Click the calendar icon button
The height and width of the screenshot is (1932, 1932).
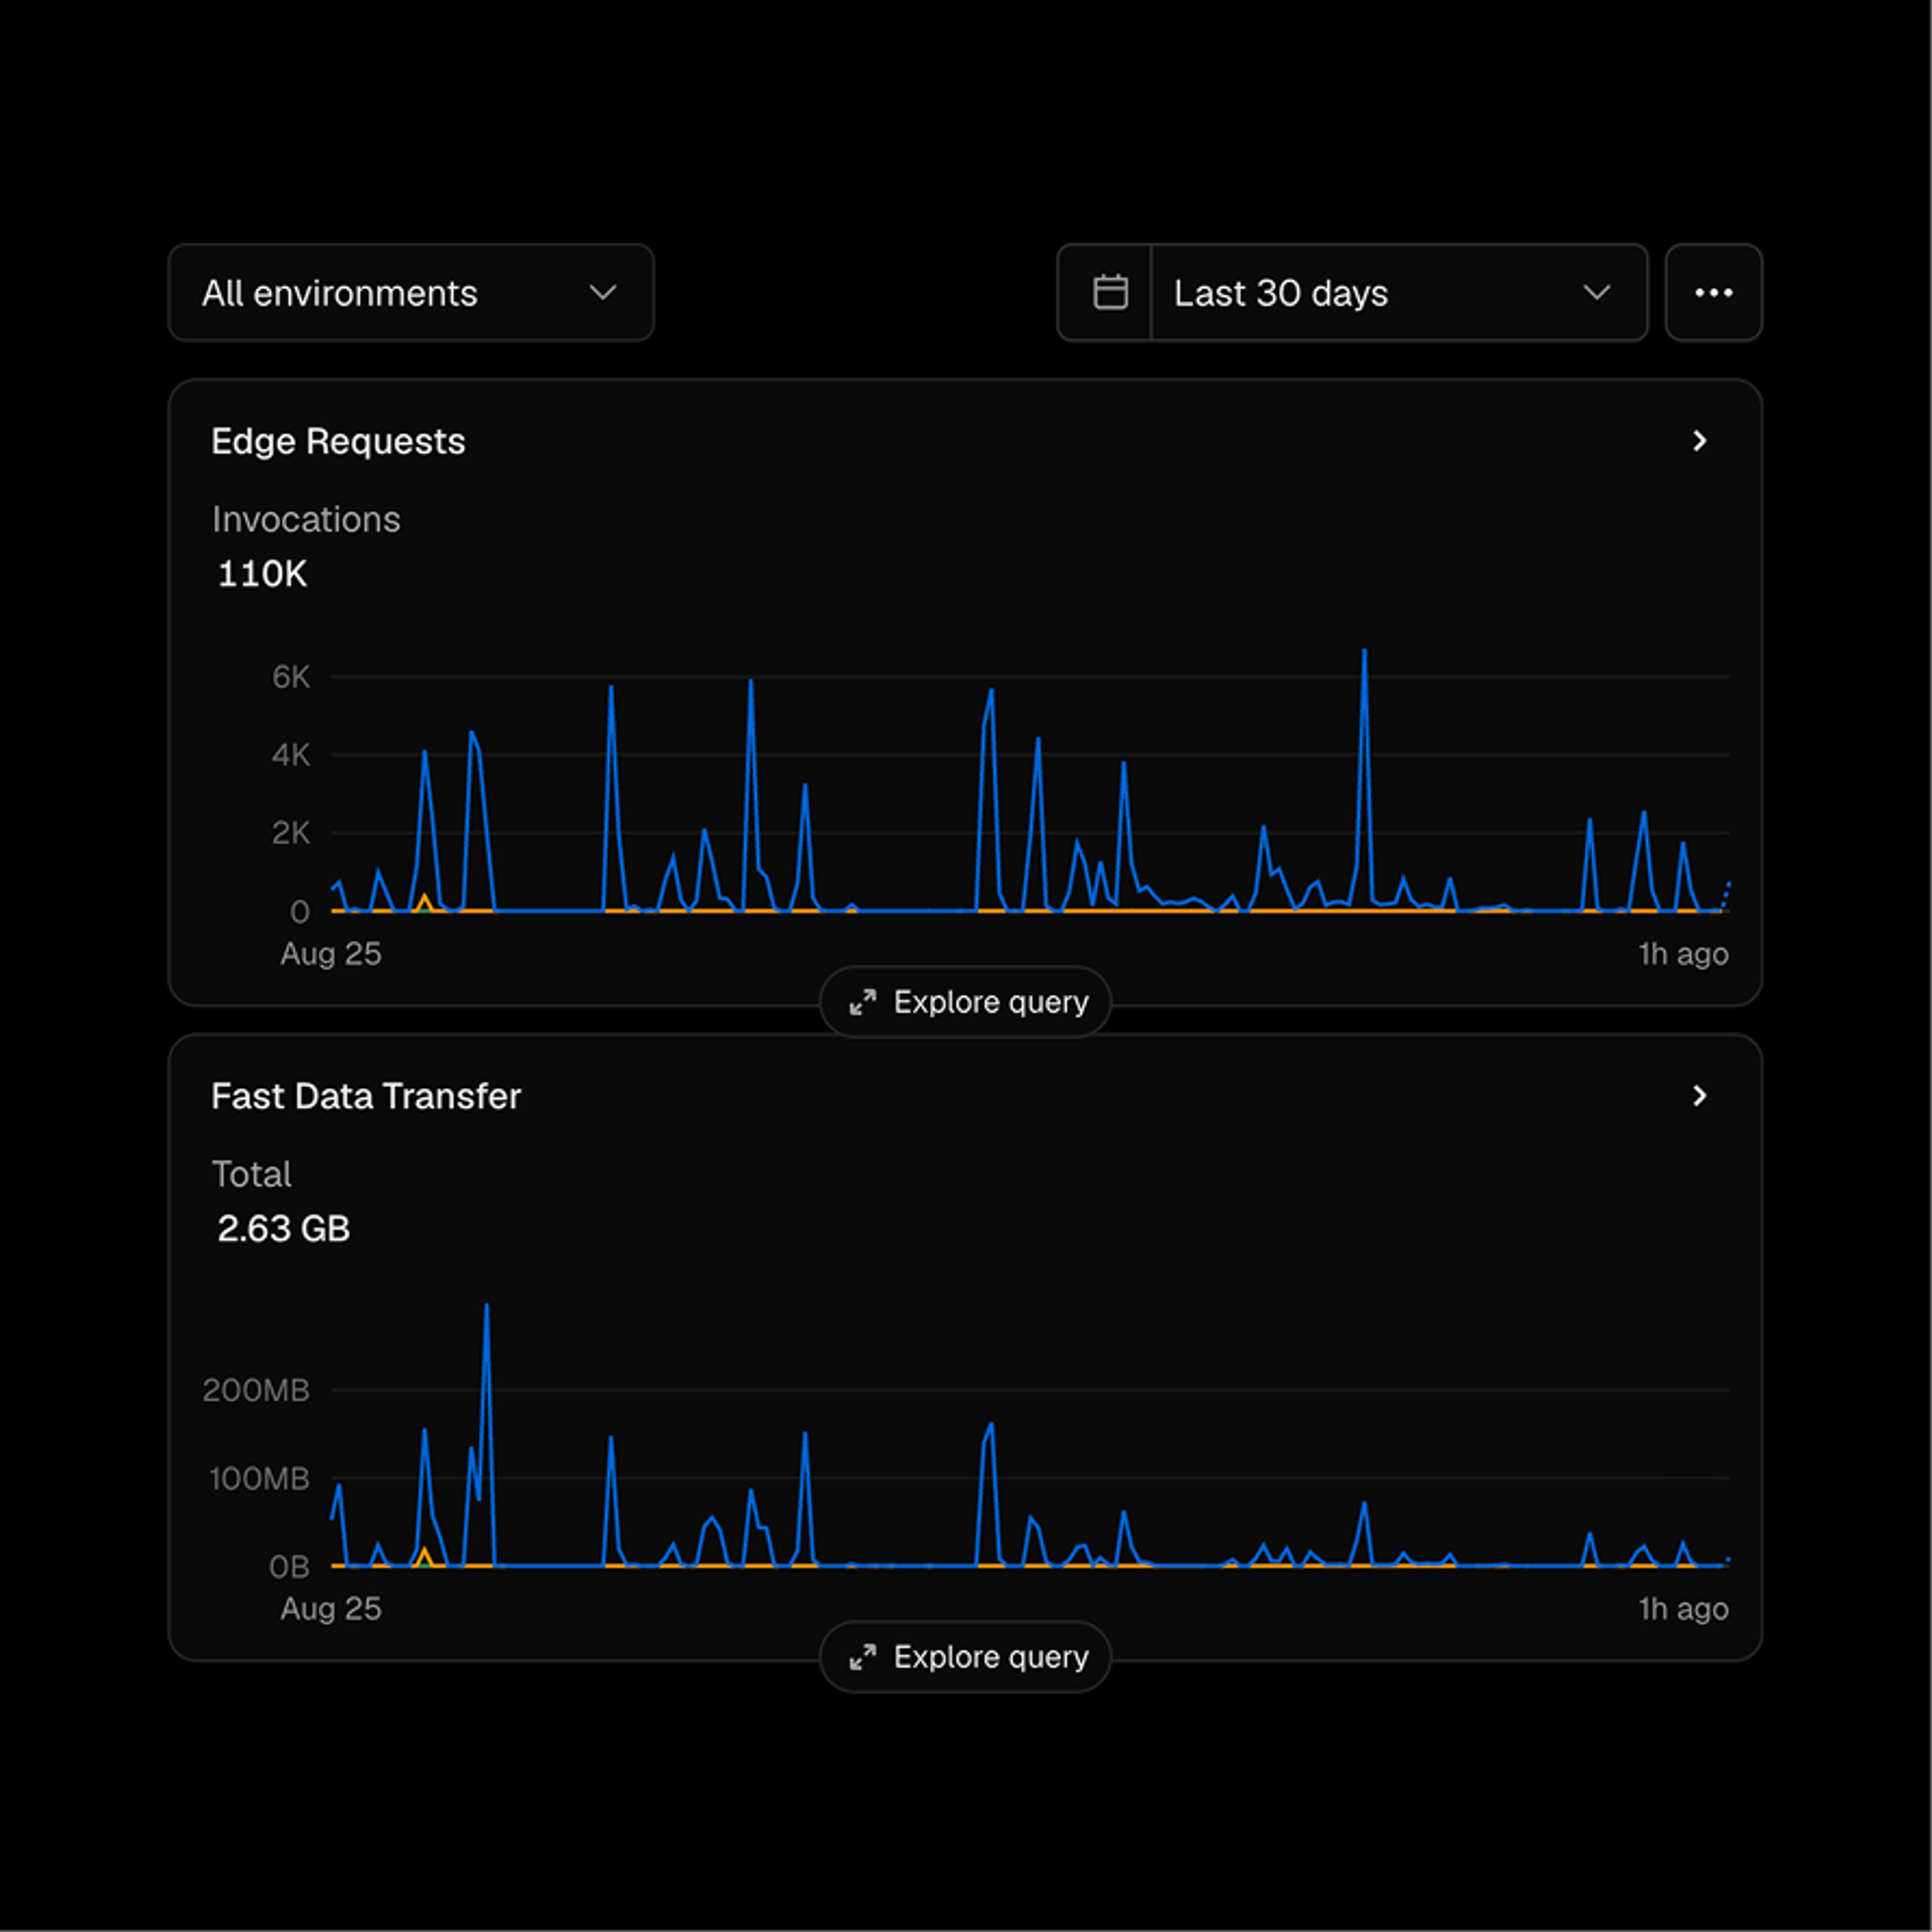click(1110, 293)
